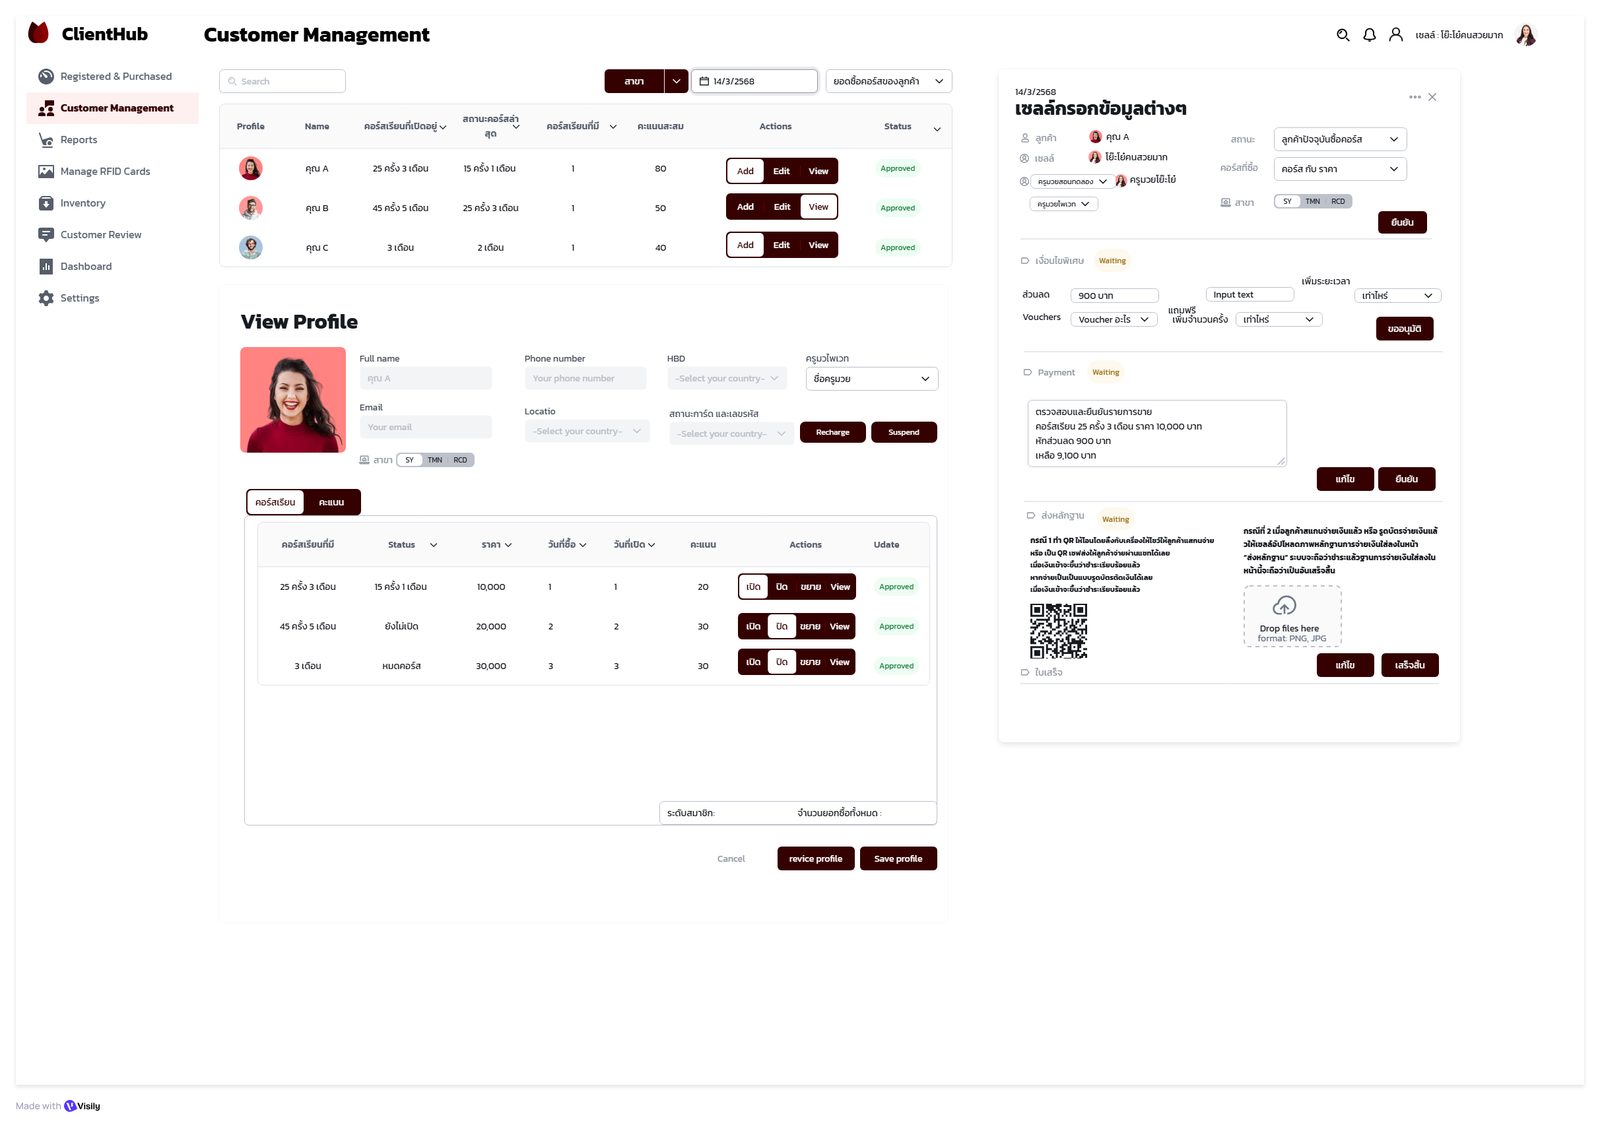Select SY branch in the sales panel toggle
The image size is (1600, 1127).
click(x=1288, y=201)
